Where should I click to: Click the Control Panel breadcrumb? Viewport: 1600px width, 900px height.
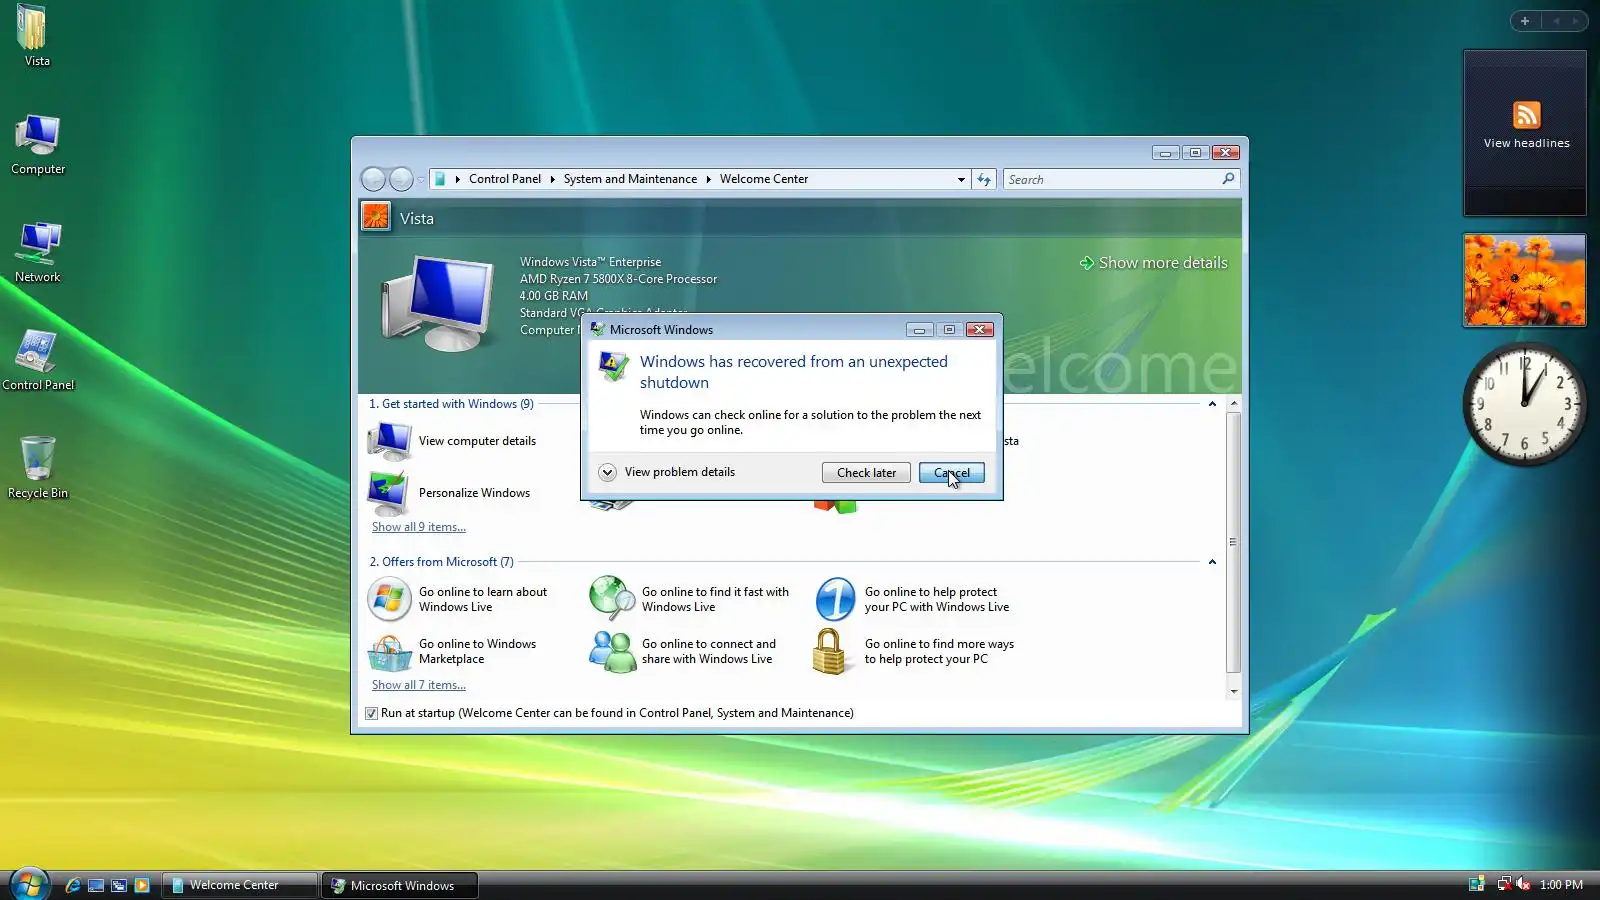(x=505, y=179)
